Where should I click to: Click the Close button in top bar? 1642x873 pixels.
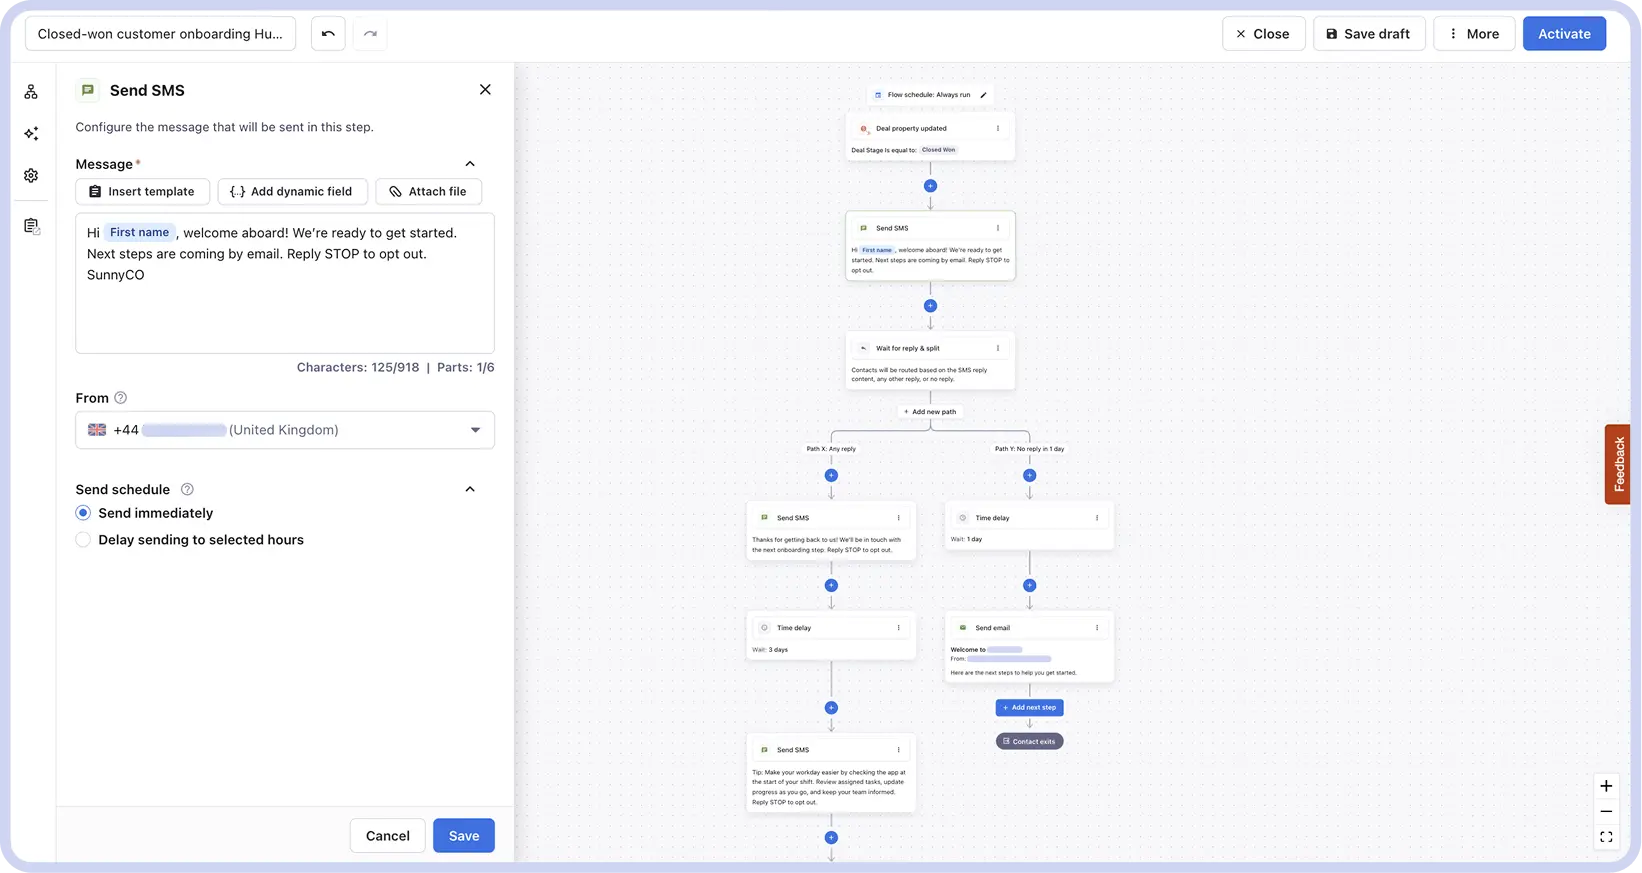point(1263,34)
